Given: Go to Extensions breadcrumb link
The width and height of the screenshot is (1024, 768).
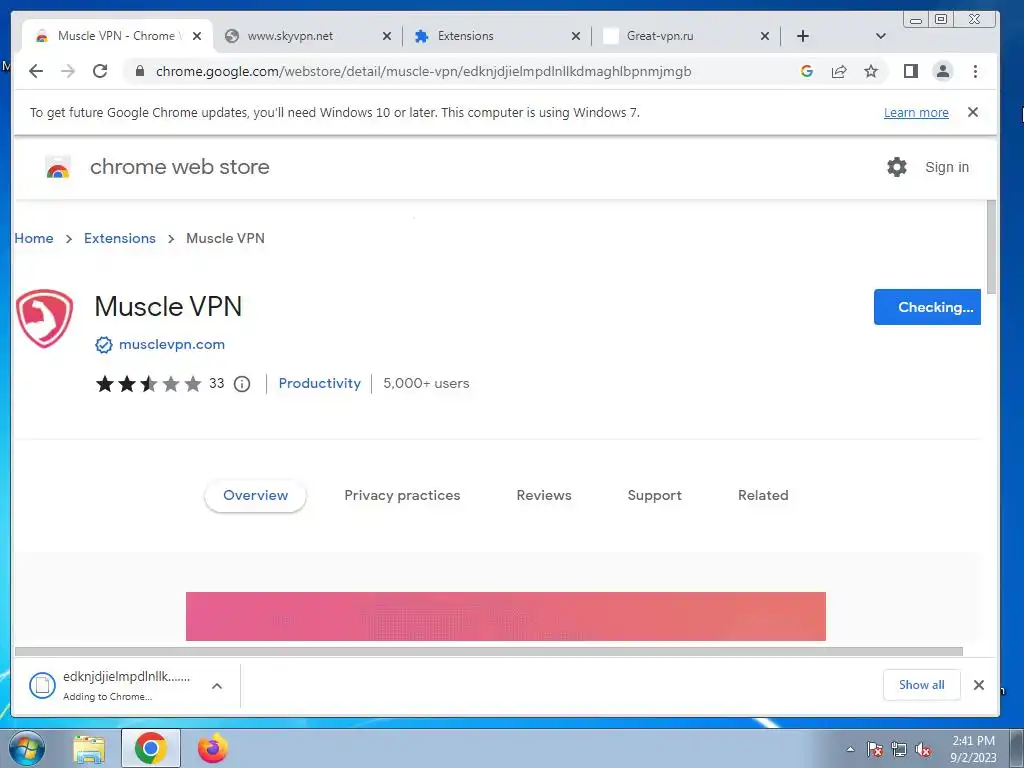Looking at the screenshot, I should pyautogui.click(x=120, y=238).
